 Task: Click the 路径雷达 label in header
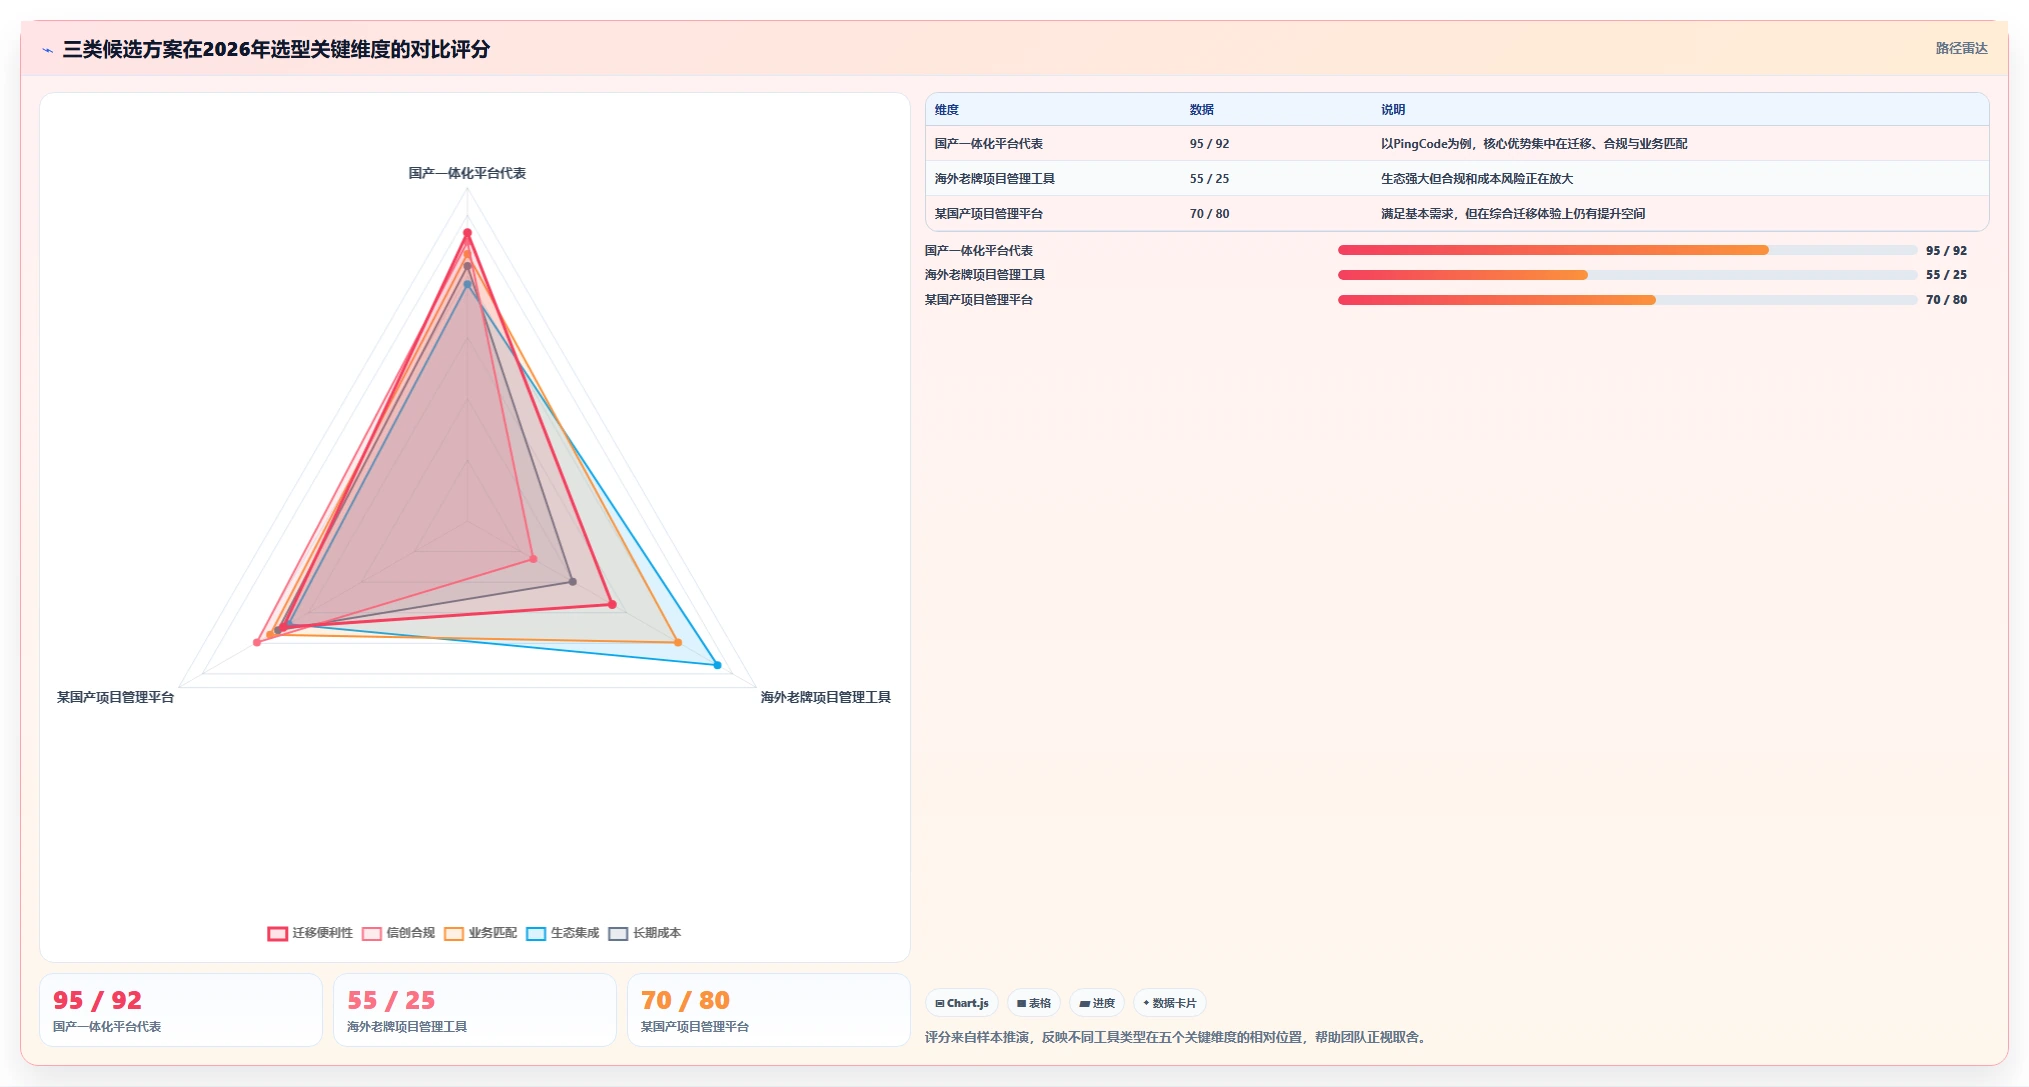(1961, 48)
